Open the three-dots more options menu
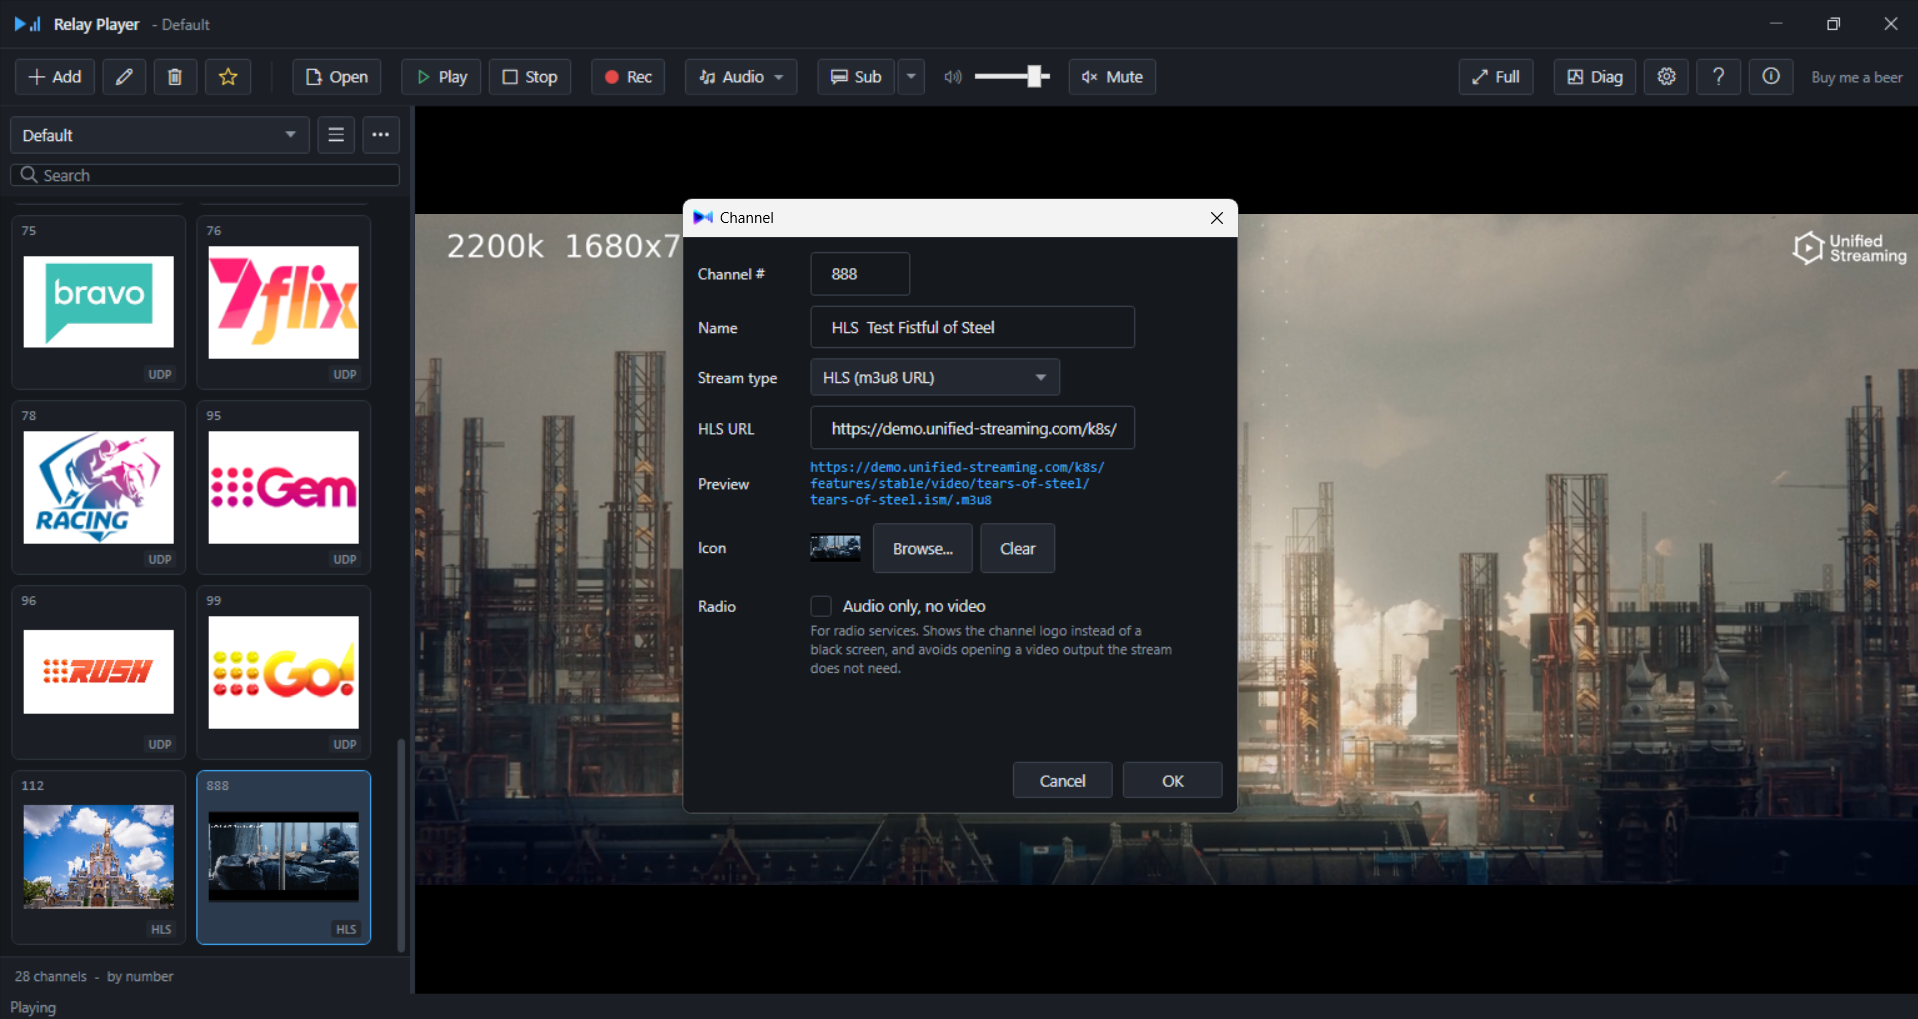Viewport: 1918px width, 1019px height. 381,135
